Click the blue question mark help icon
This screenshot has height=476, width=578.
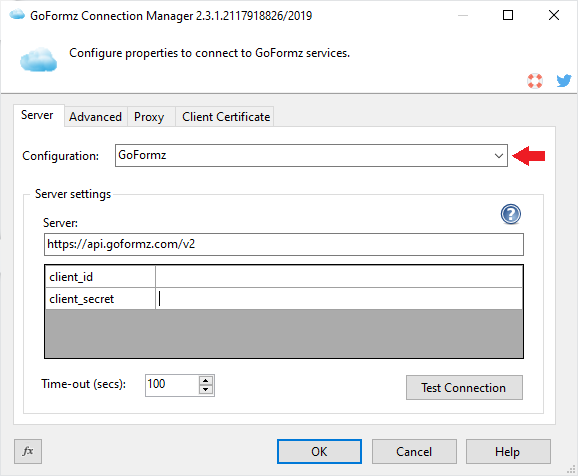511,214
